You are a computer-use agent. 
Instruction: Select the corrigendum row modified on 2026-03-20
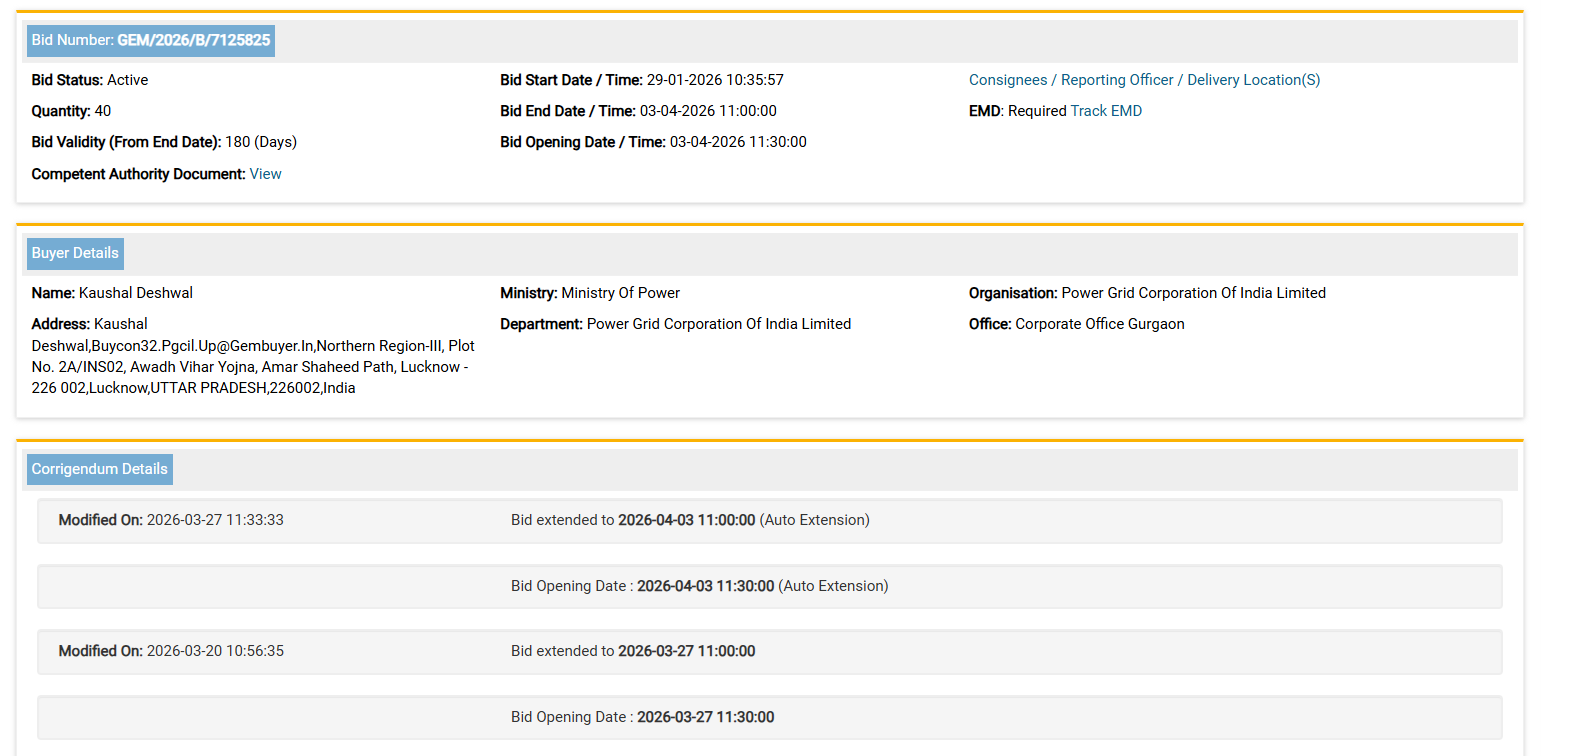tap(769, 652)
